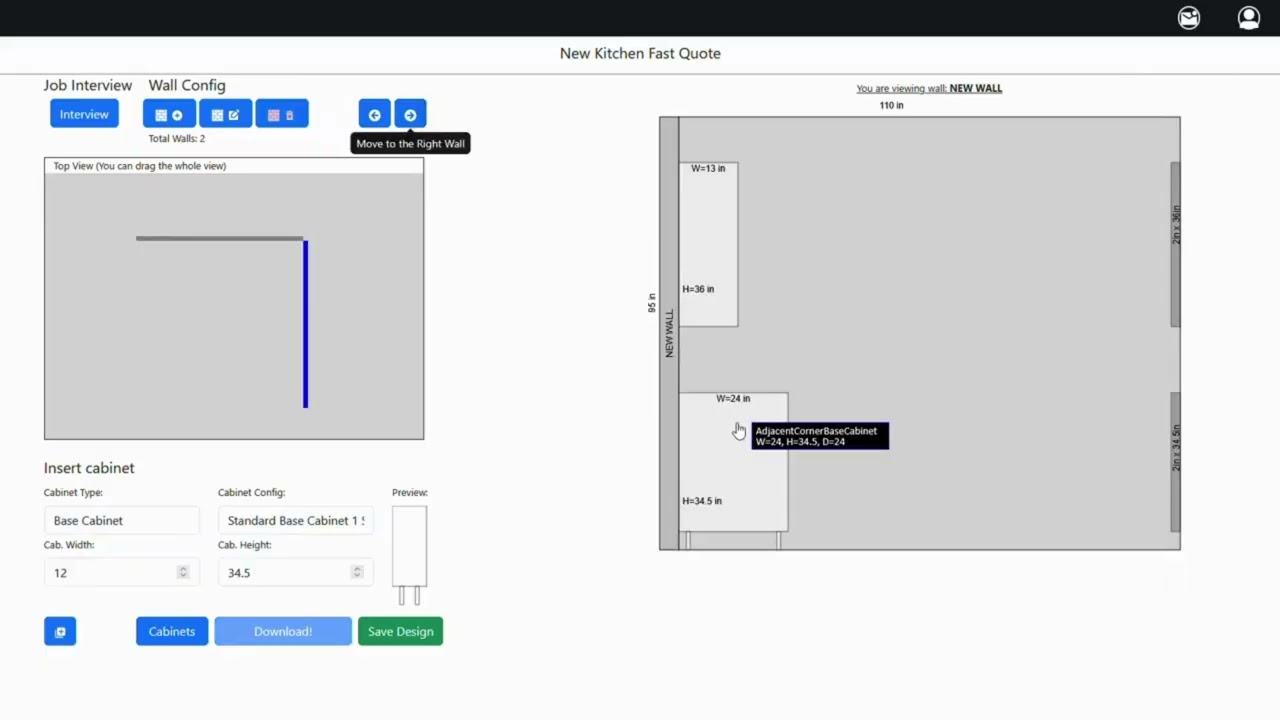Select the right-side 34.5in base cabinet edge
1280x720 pixels.
tap(1175, 462)
